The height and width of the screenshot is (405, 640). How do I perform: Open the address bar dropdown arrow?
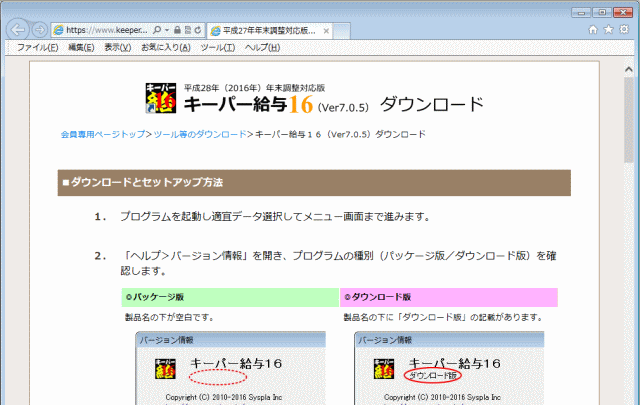pos(167,30)
